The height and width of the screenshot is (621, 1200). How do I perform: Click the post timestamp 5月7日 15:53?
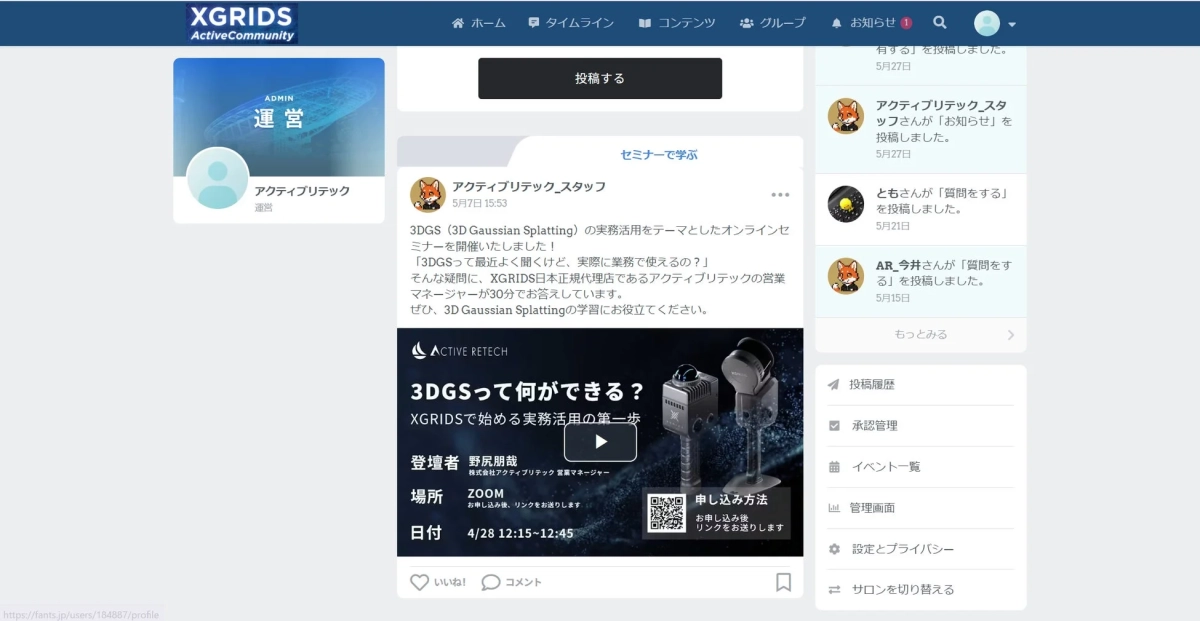(x=480, y=203)
